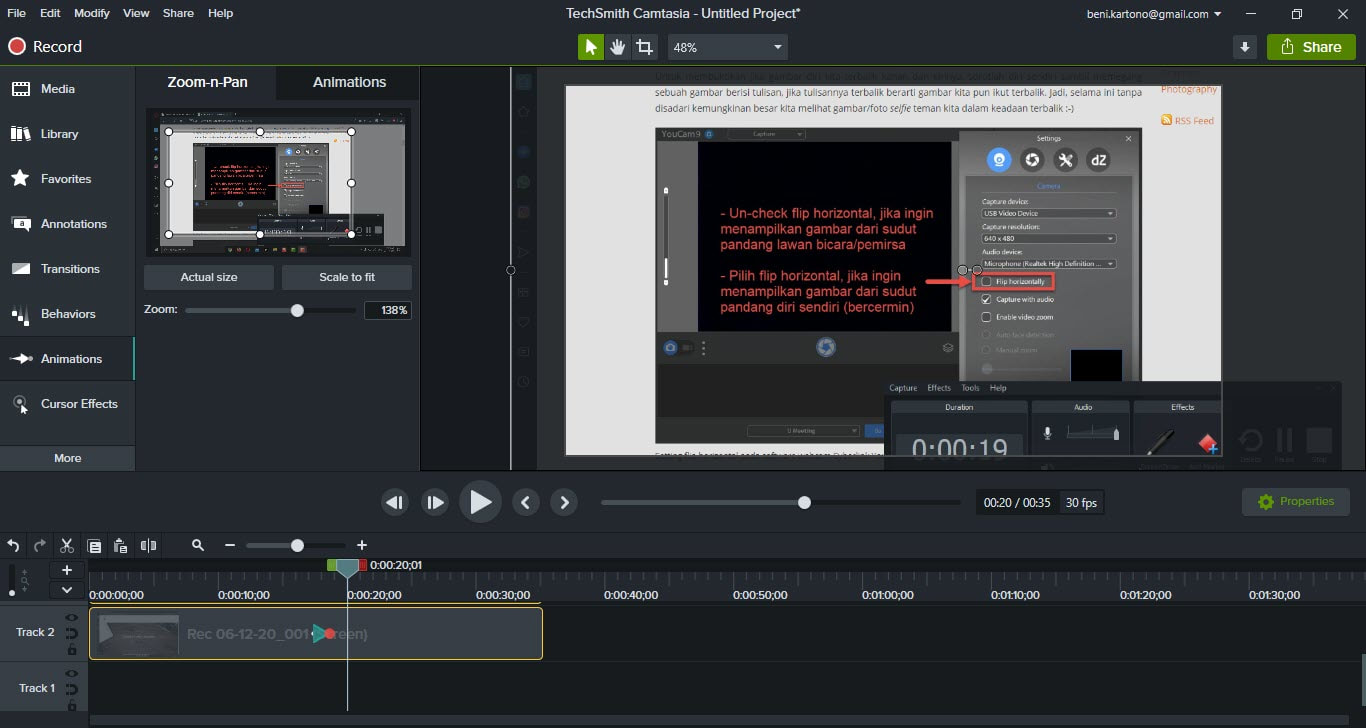Play the video preview
Screen dimensions: 1366x728
coord(480,502)
